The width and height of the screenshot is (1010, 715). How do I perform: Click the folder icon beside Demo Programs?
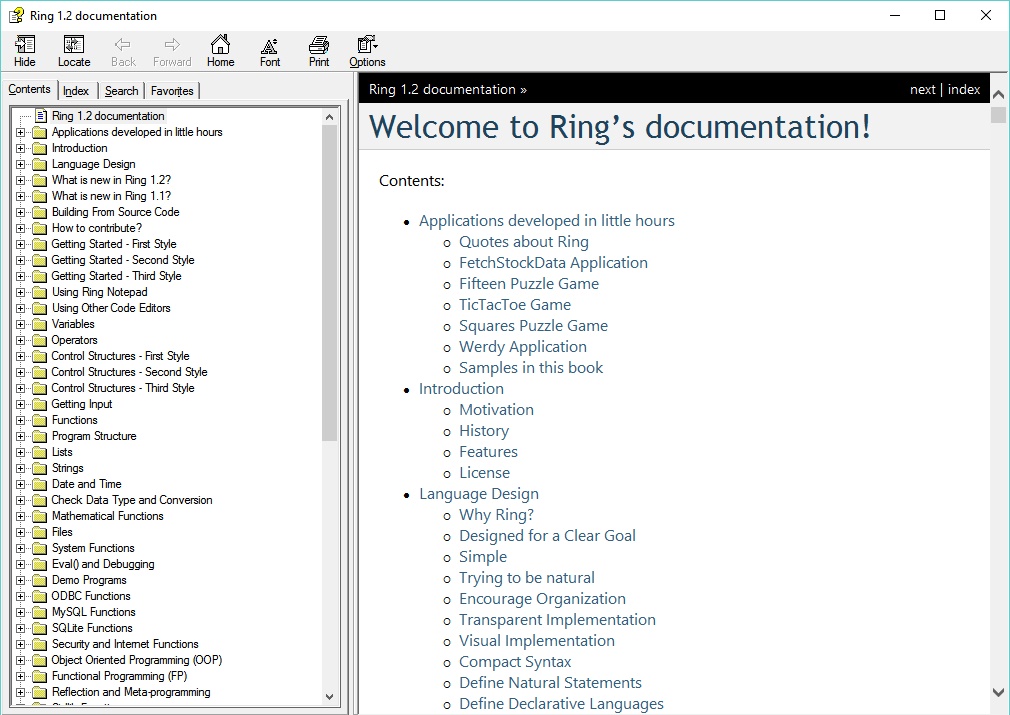point(40,580)
